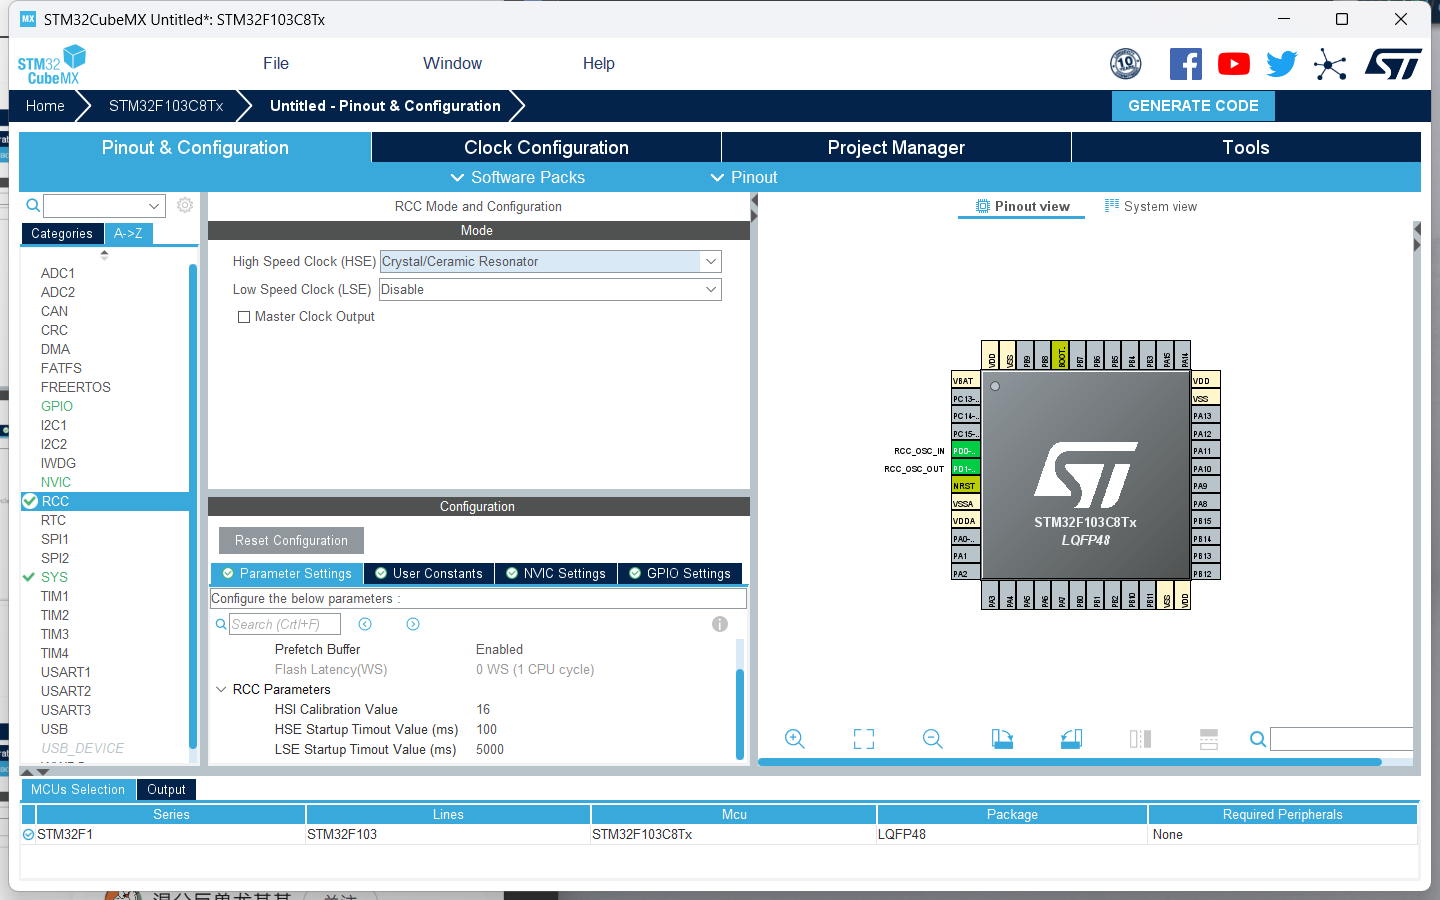
Task: Click the pin search input field
Action: (x=1341, y=739)
